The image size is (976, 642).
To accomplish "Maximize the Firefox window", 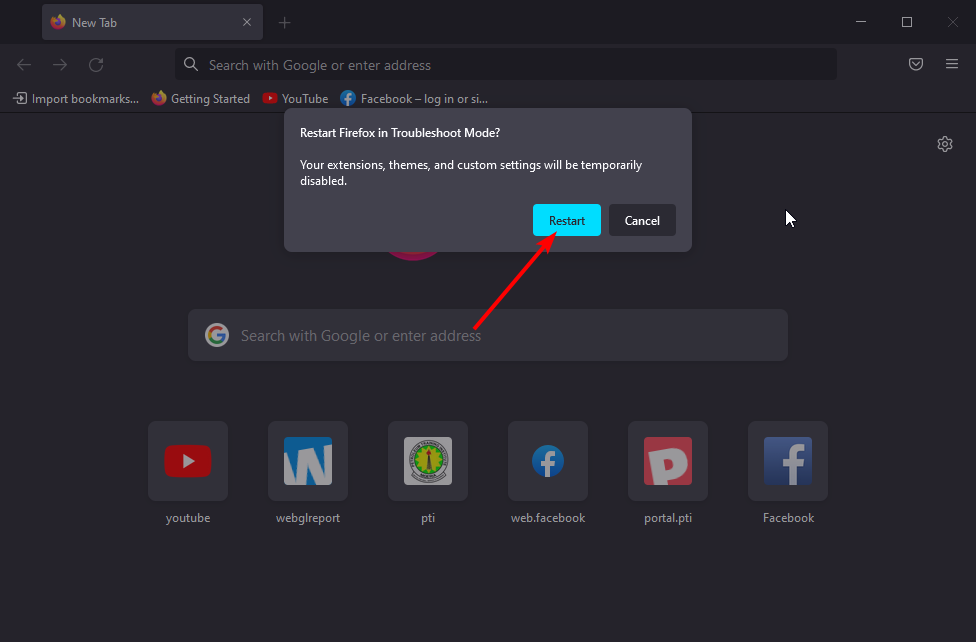I will click(x=907, y=22).
